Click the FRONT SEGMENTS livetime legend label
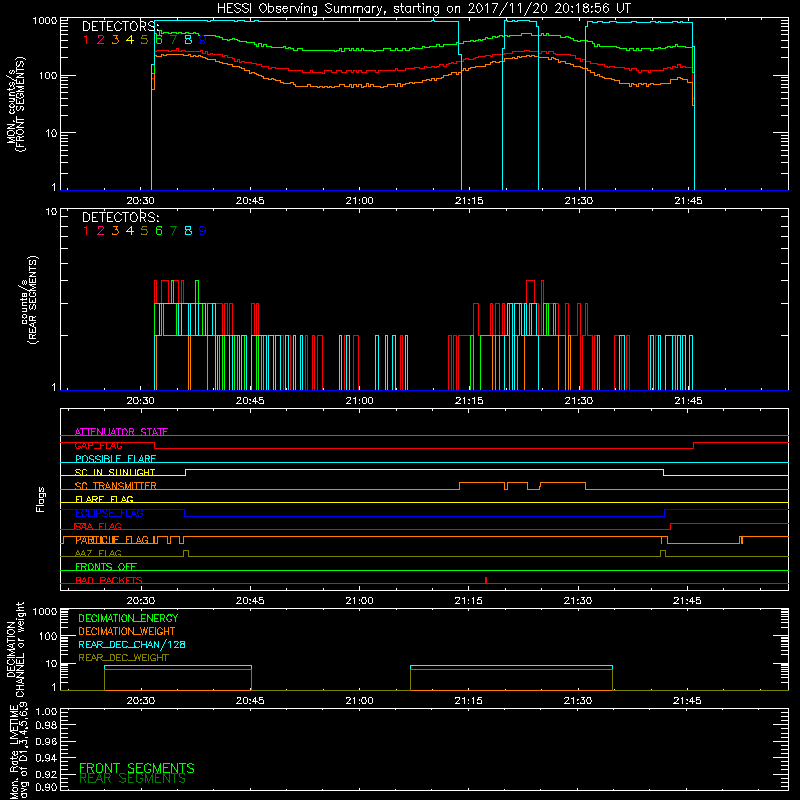800x800 pixels. pos(137,768)
